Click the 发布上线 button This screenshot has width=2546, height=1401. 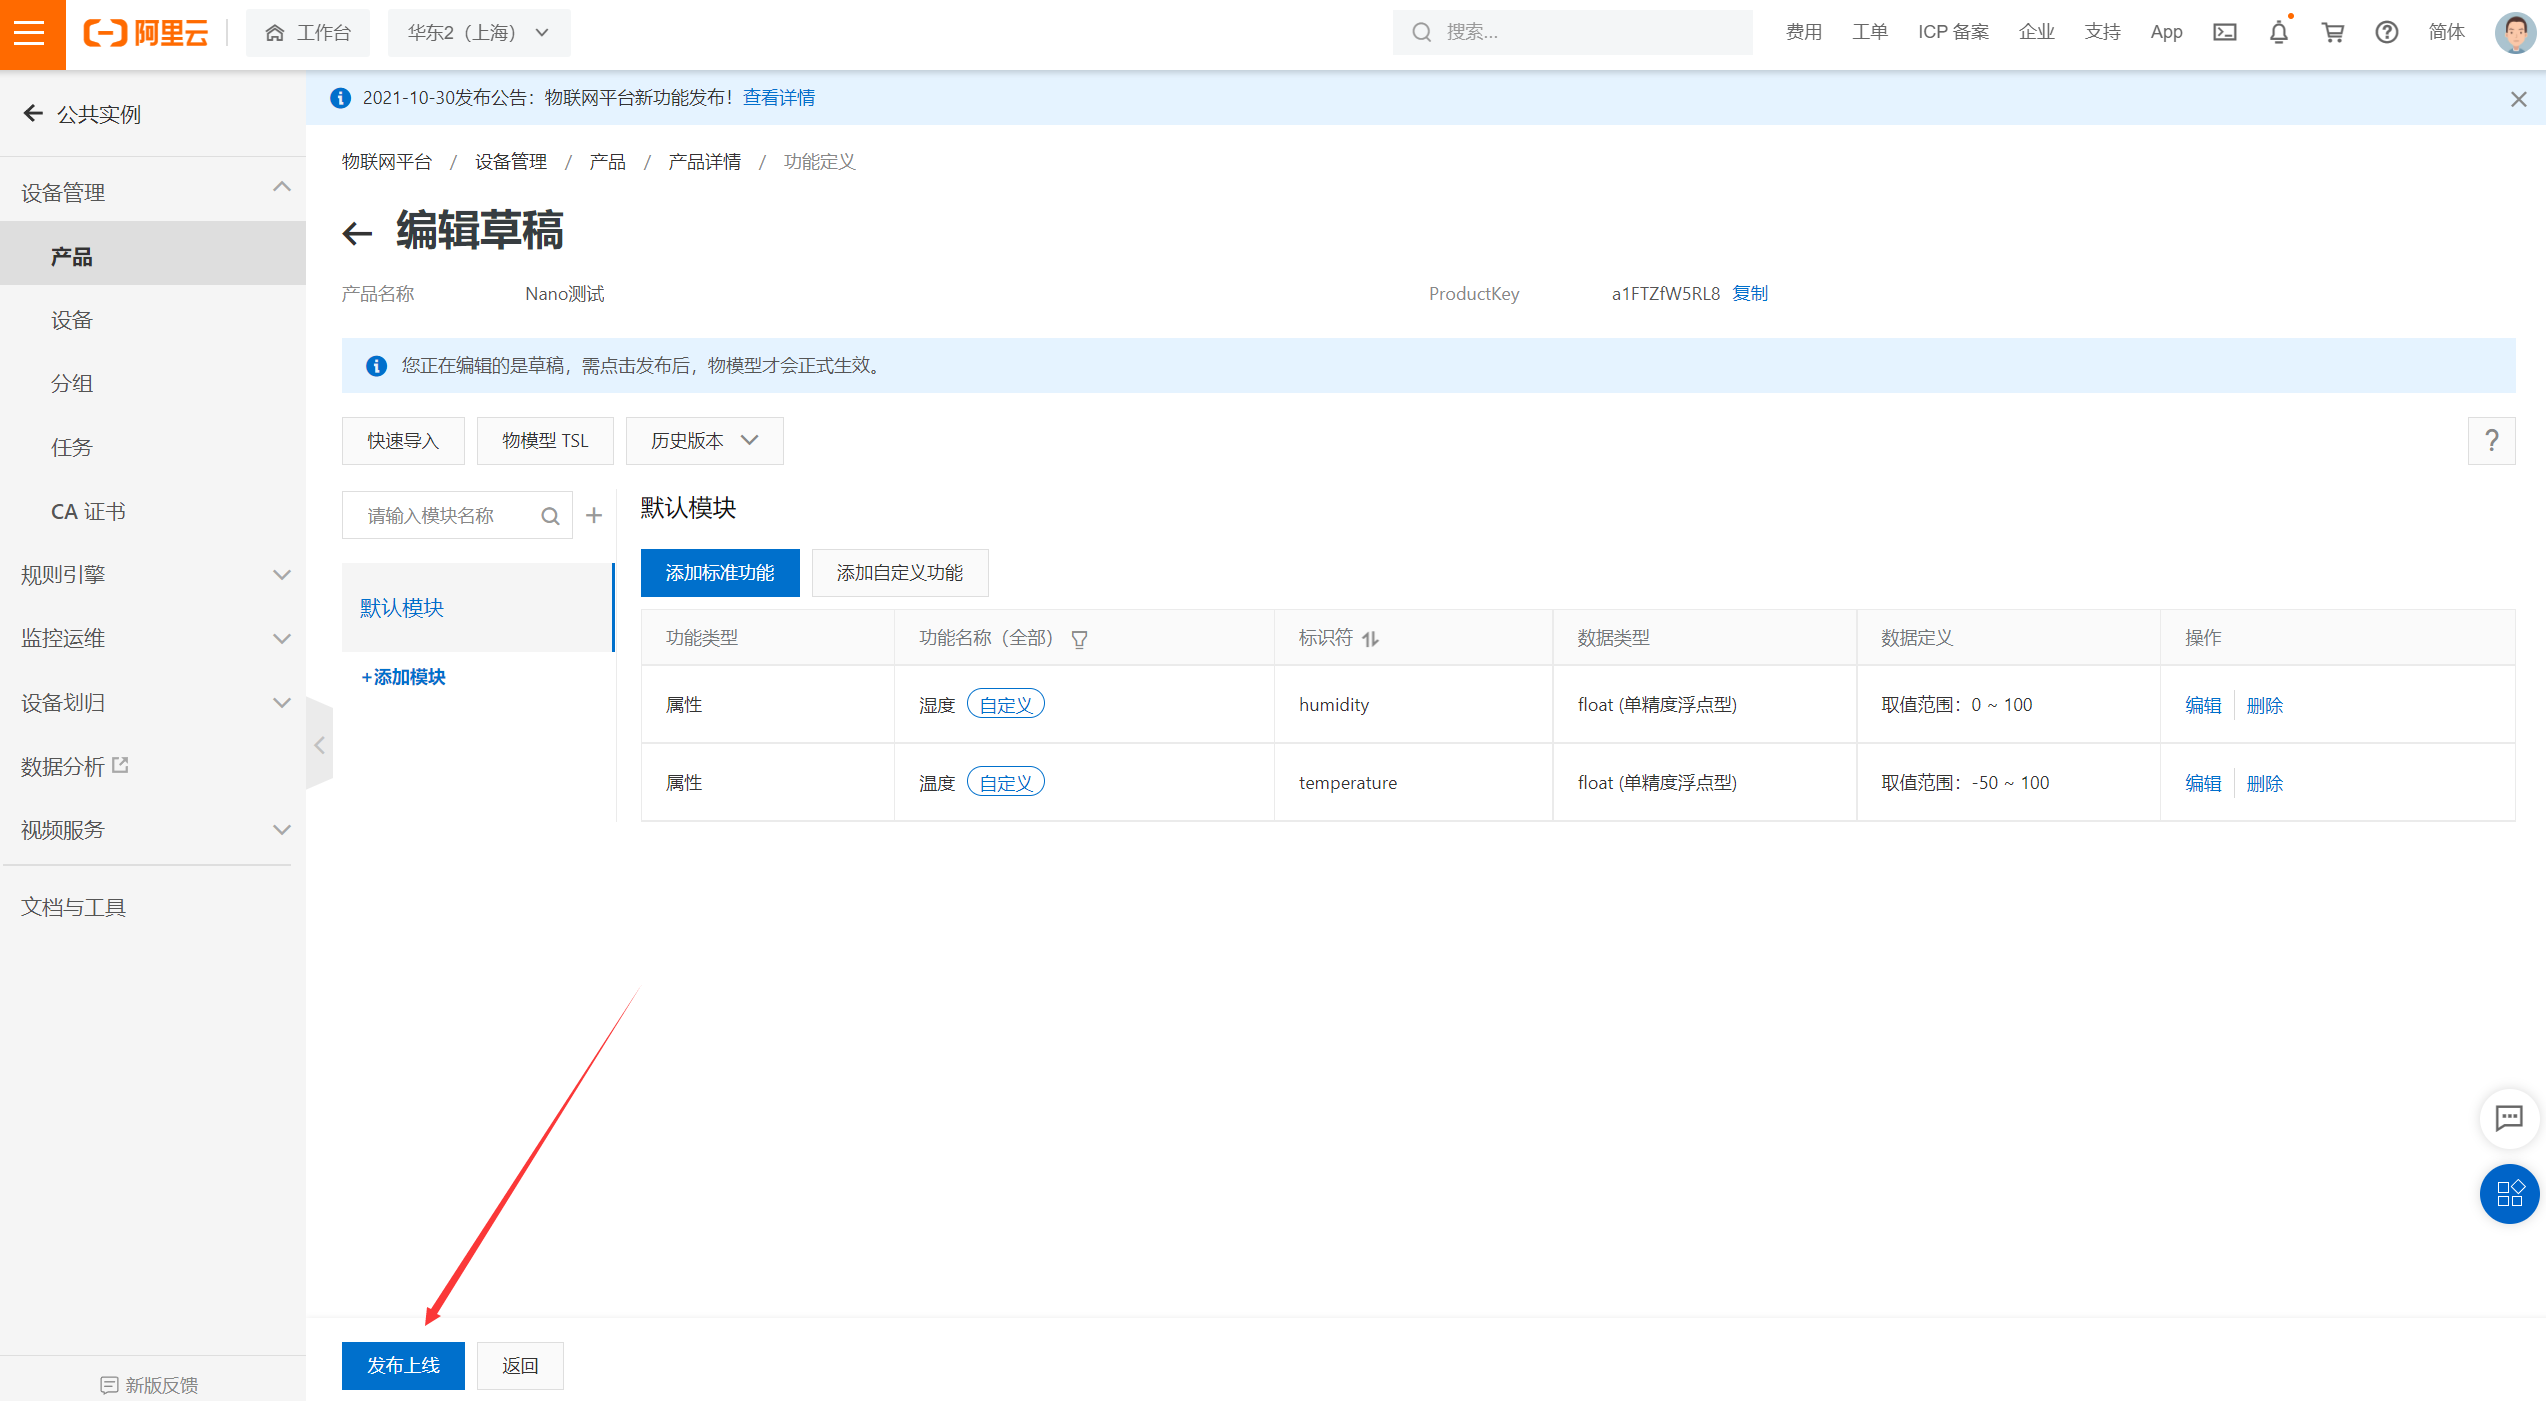(402, 1365)
